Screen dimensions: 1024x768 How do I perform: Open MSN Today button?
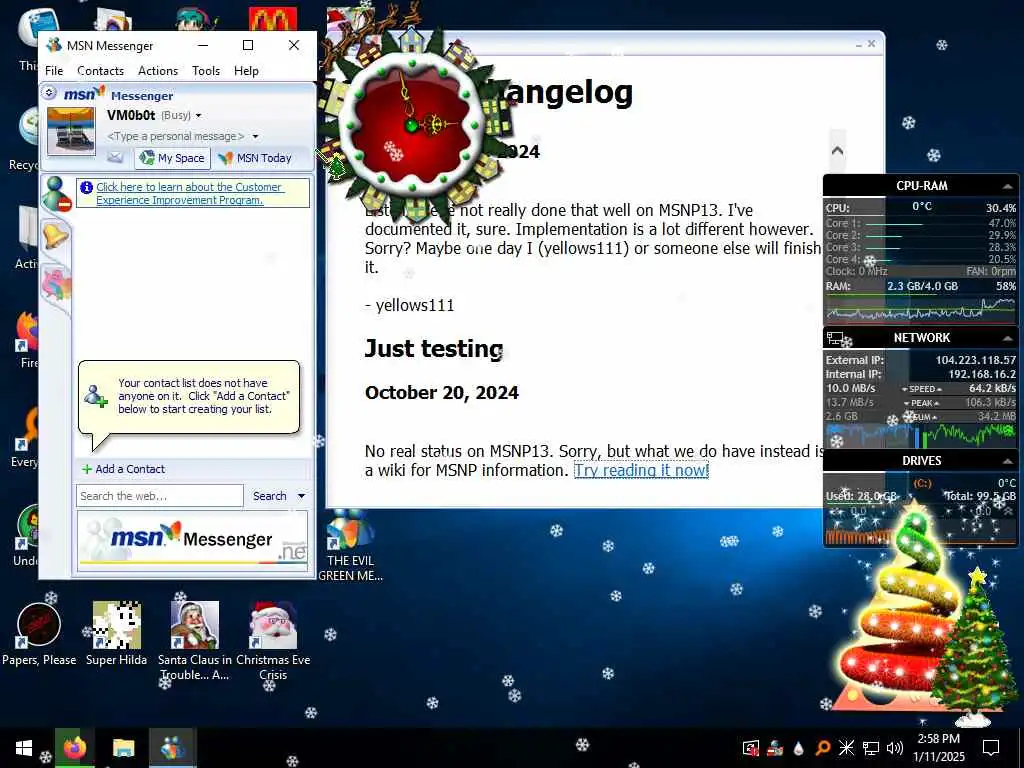click(255, 158)
